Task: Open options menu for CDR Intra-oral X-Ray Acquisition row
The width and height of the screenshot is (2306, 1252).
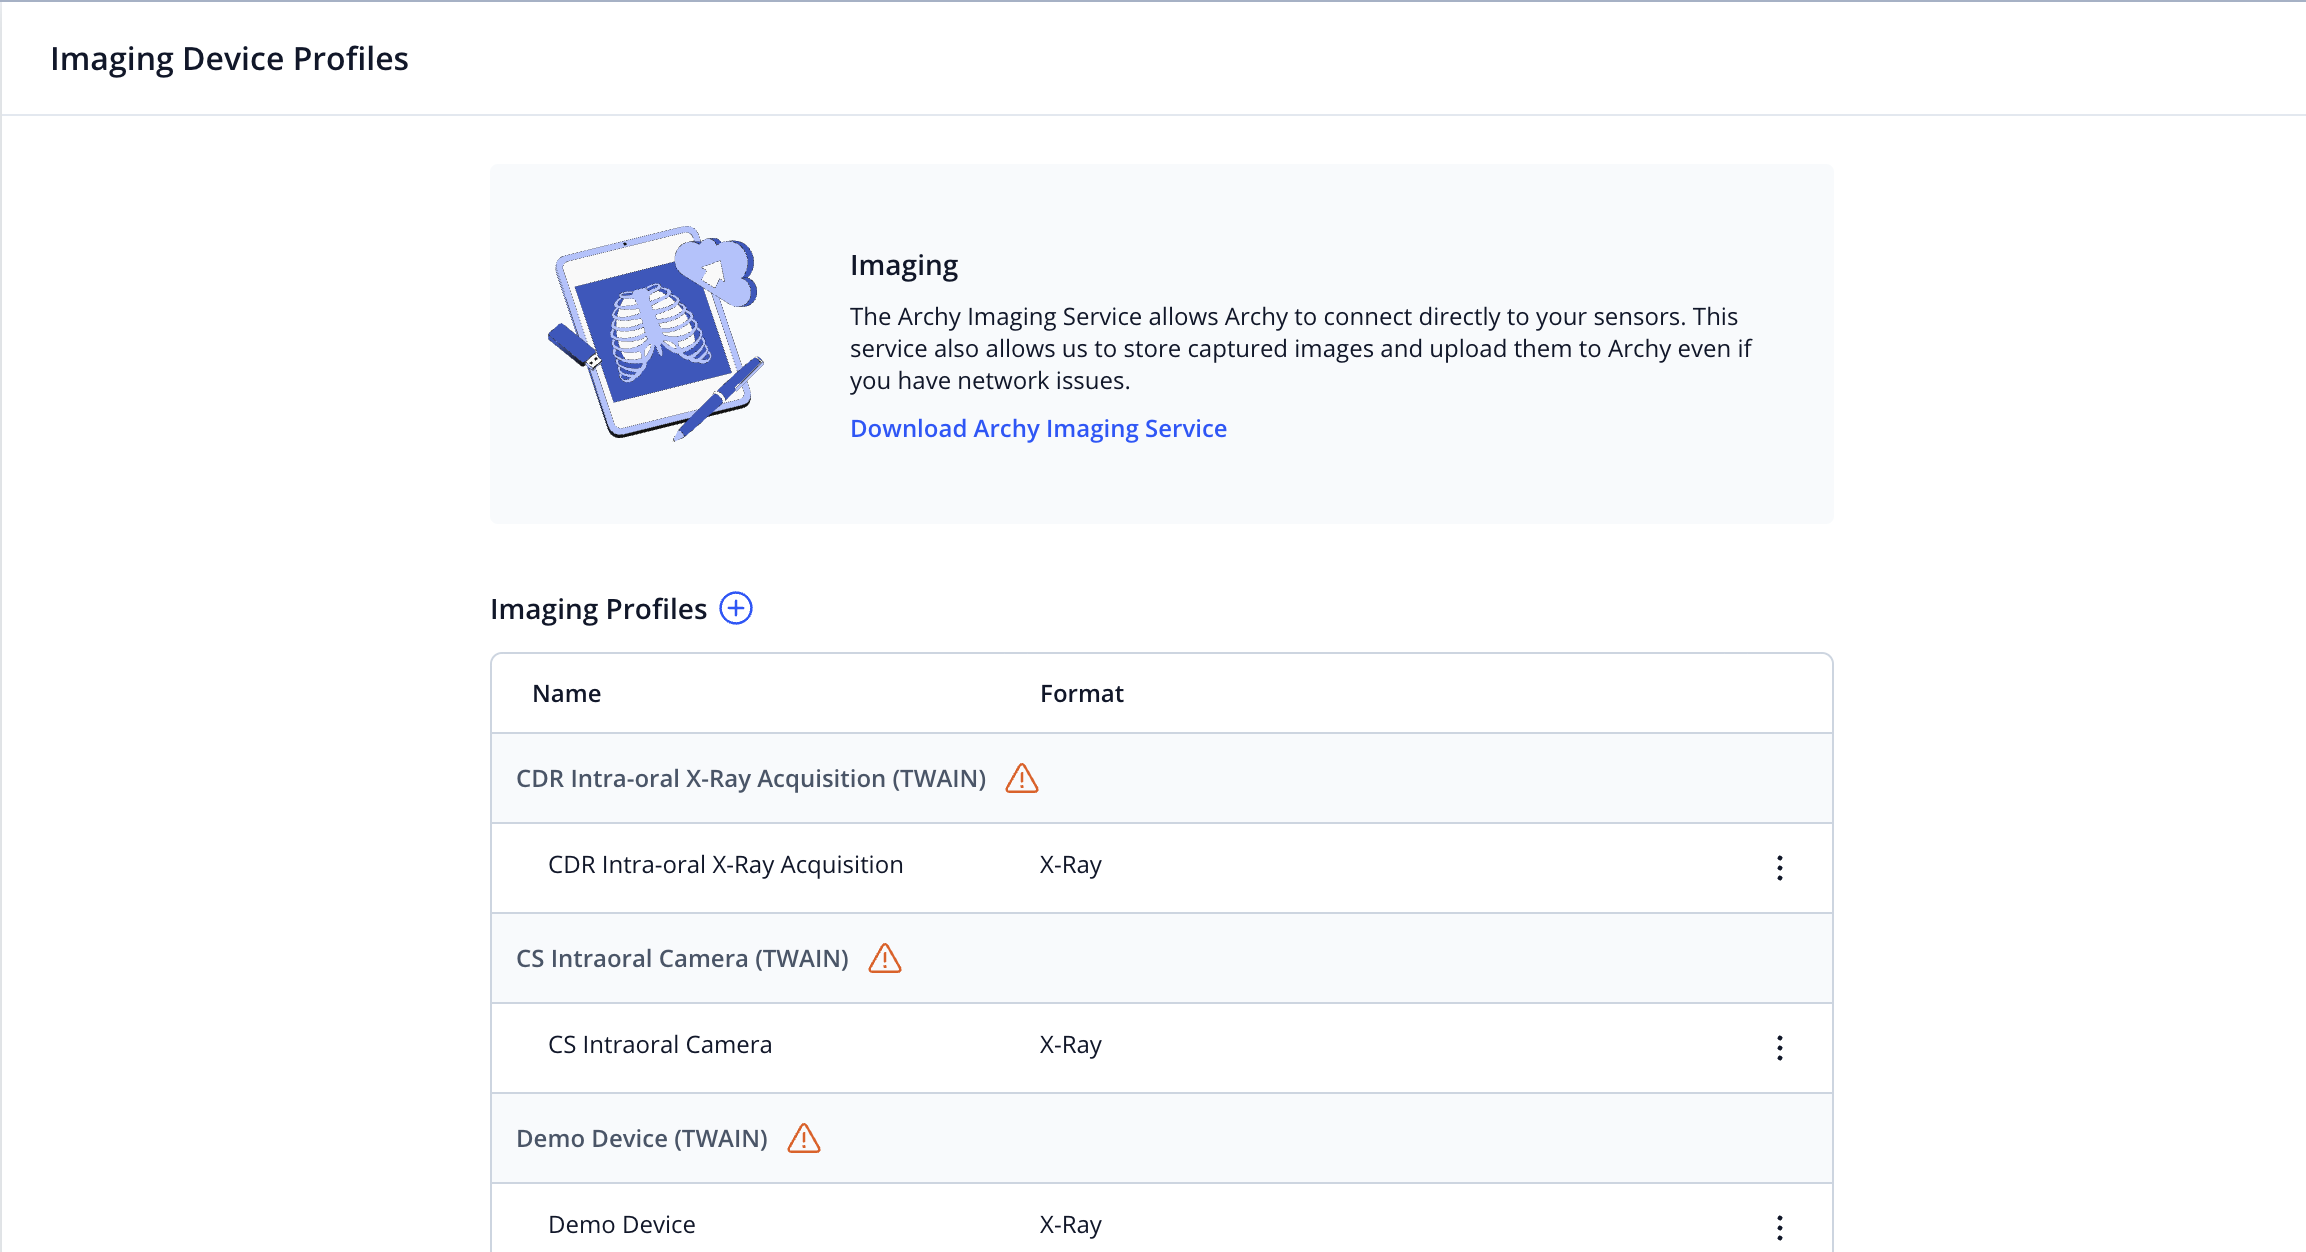Action: [x=1779, y=867]
